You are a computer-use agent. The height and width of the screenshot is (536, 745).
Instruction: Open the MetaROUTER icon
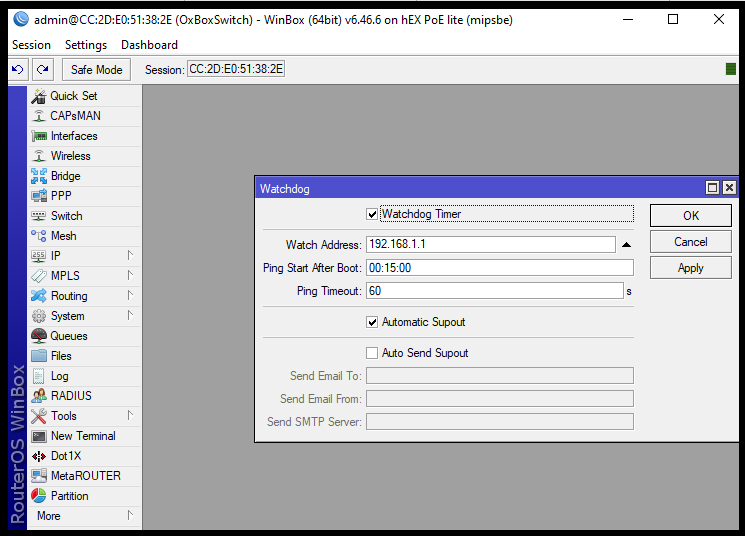(39, 476)
